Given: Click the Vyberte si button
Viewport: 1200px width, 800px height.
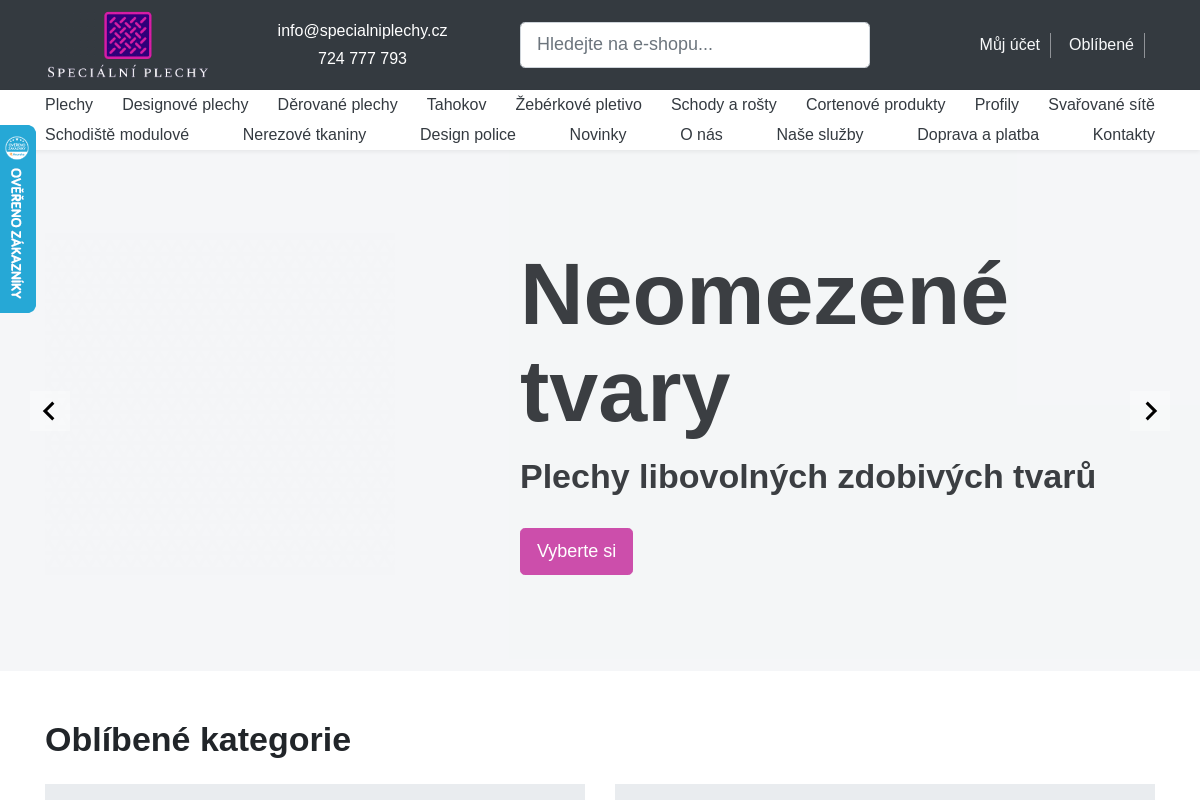Looking at the screenshot, I should [x=576, y=551].
